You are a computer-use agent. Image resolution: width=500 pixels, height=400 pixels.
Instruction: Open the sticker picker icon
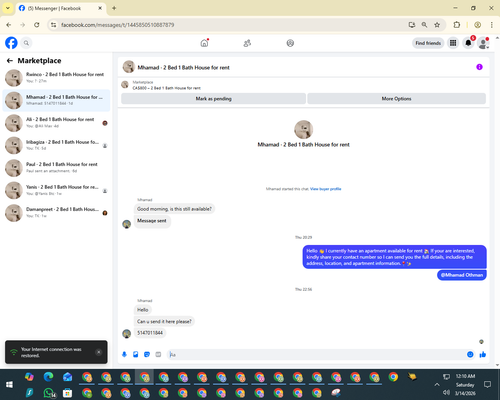[147, 354]
